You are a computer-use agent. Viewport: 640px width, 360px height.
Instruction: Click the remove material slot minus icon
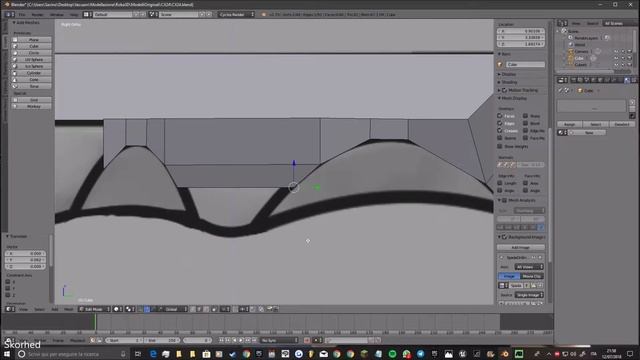632,109
